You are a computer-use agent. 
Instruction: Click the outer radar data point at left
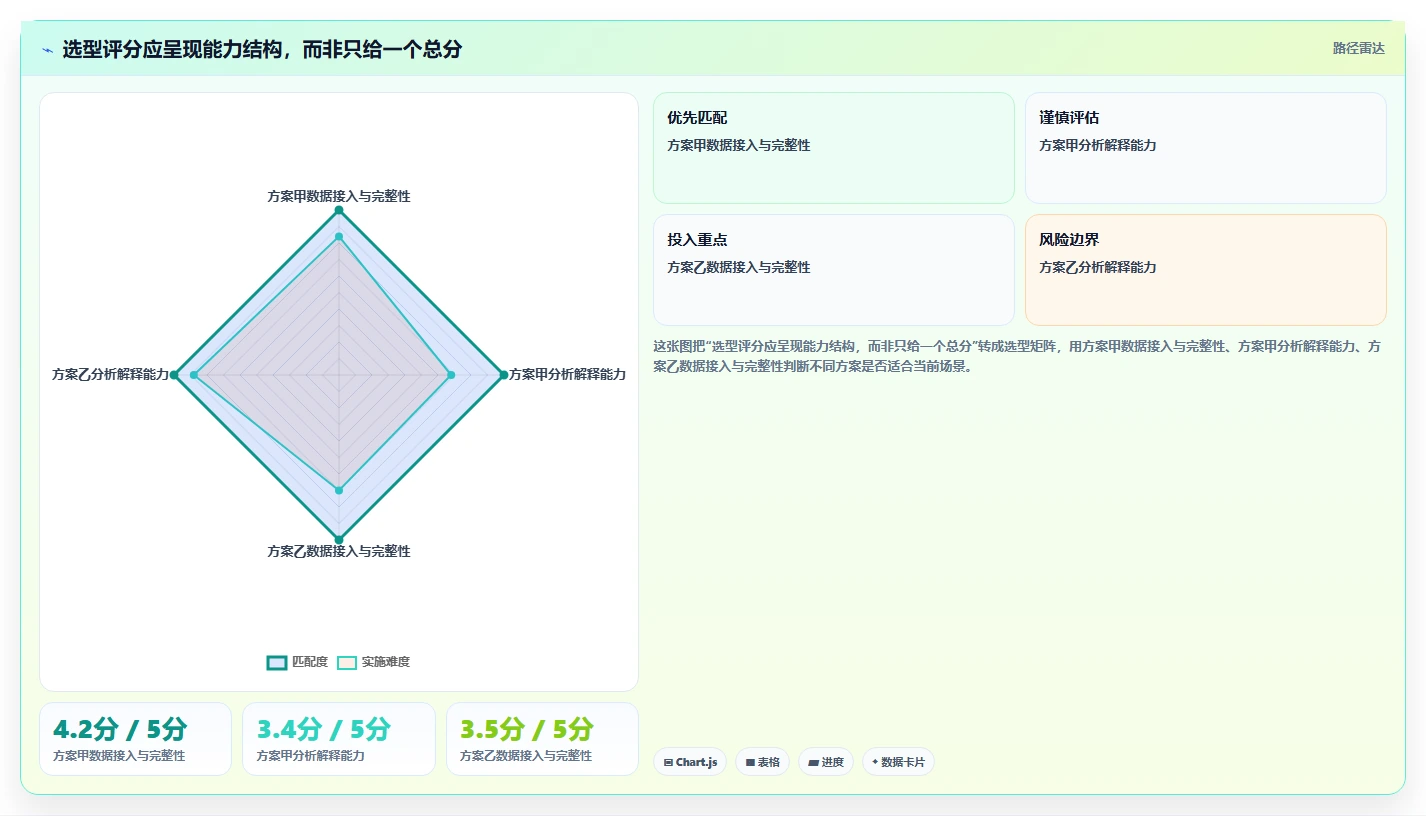tap(174, 375)
